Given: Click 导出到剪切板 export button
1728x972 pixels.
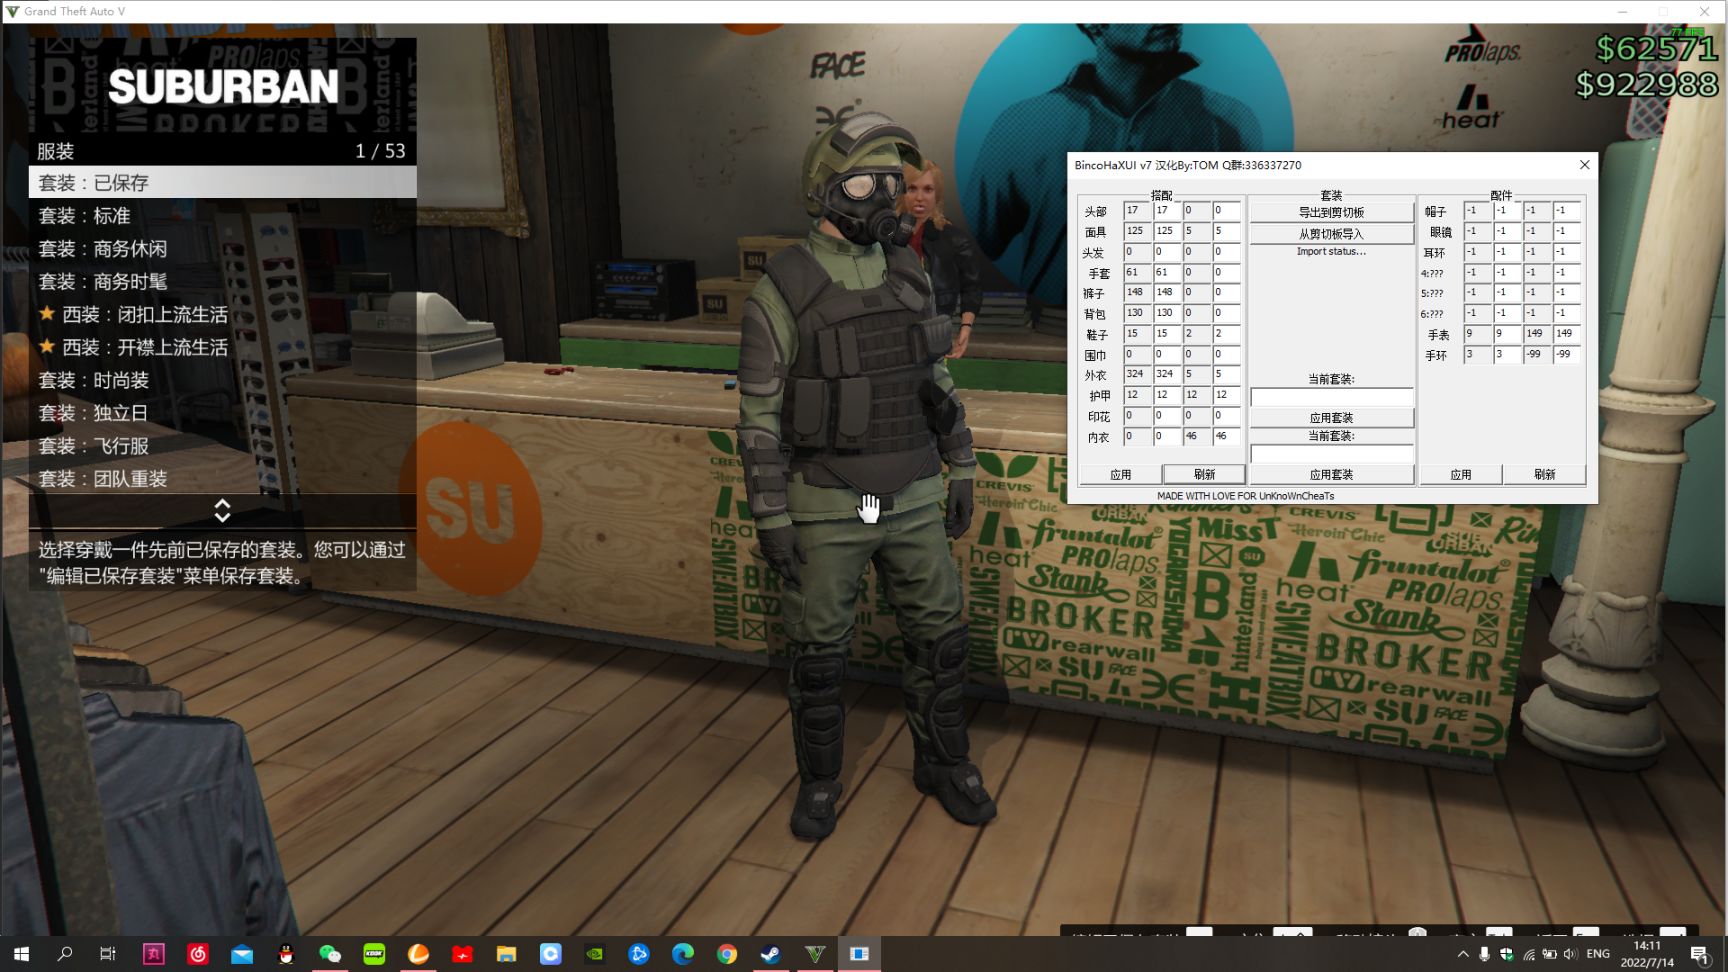Looking at the screenshot, I should (1331, 212).
